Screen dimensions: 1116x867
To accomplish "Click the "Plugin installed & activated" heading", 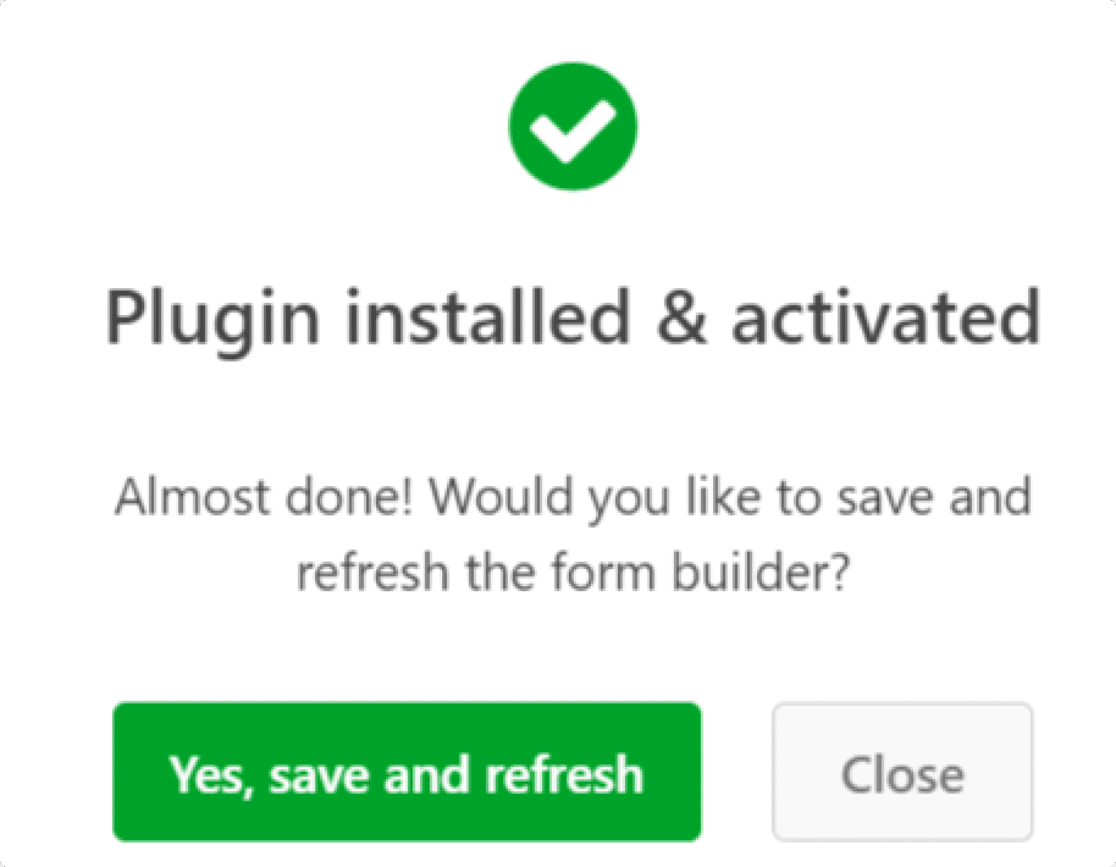I will click(x=572, y=318).
